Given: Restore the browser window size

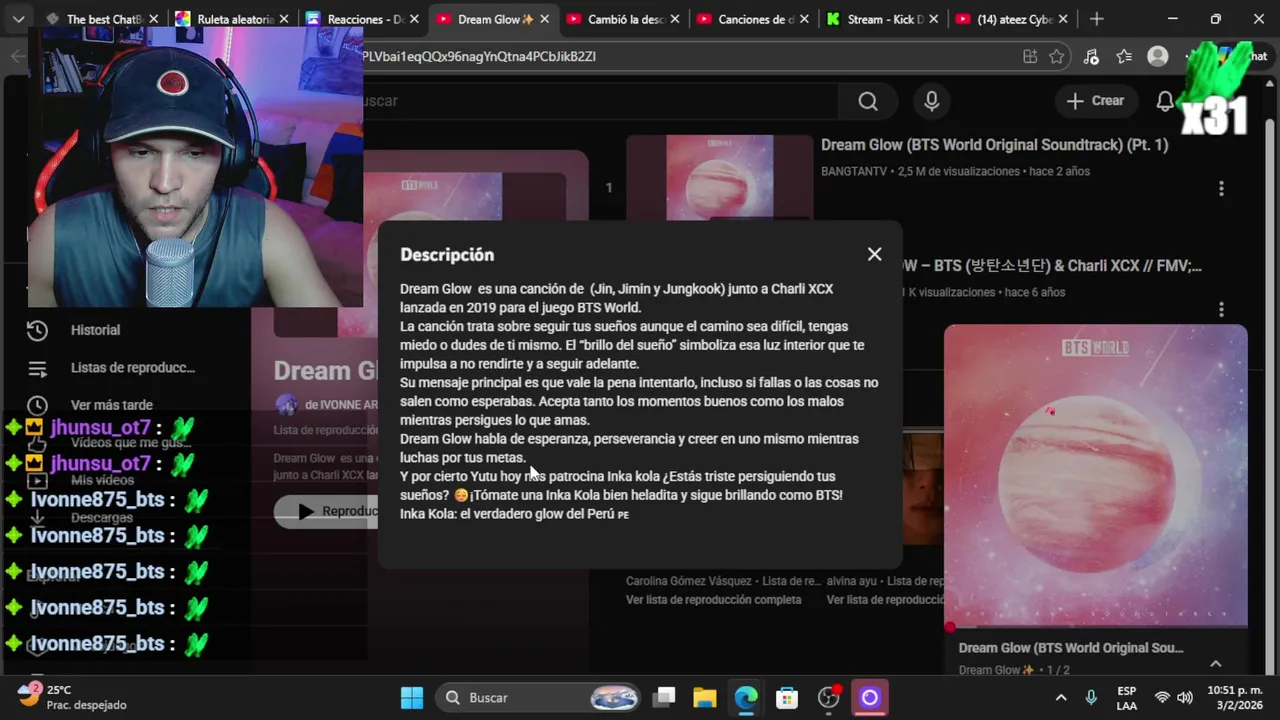Looking at the screenshot, I should click(1216, 19).
